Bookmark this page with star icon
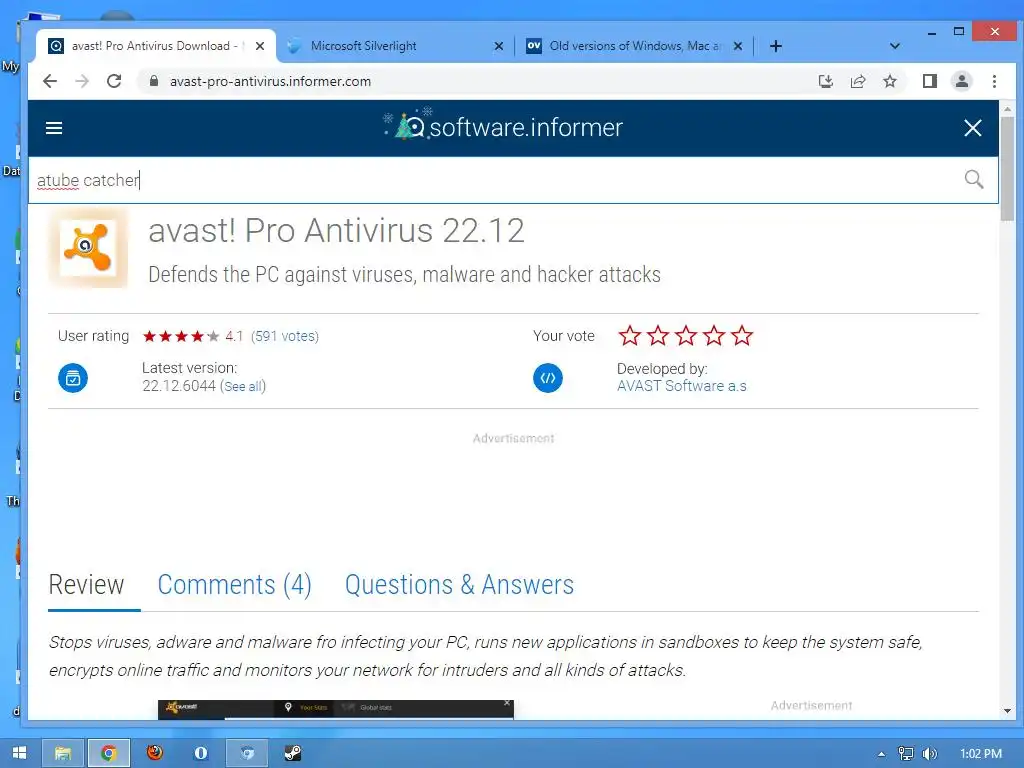 (889, 81)
